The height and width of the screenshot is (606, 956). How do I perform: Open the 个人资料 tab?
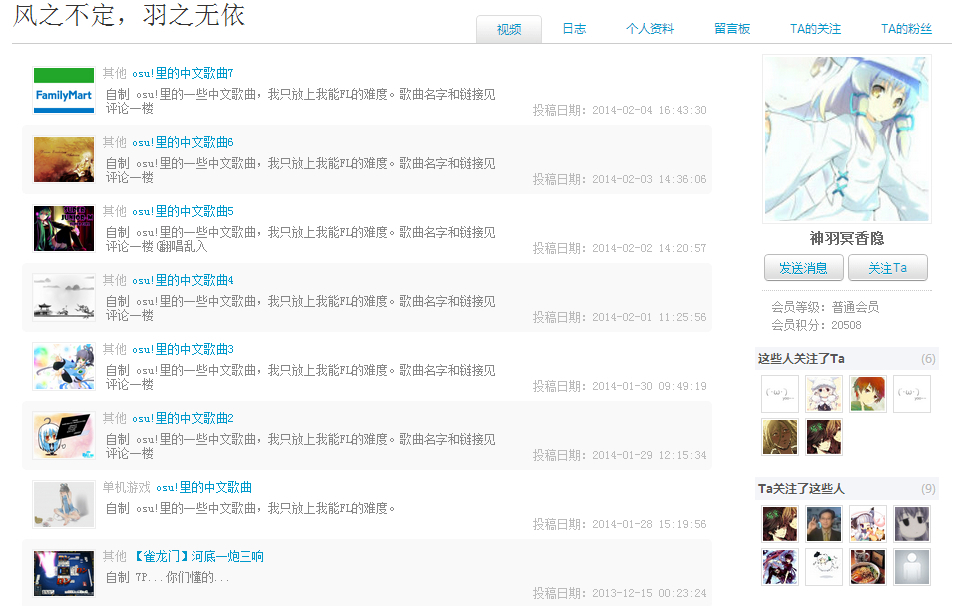pos(650,29)
